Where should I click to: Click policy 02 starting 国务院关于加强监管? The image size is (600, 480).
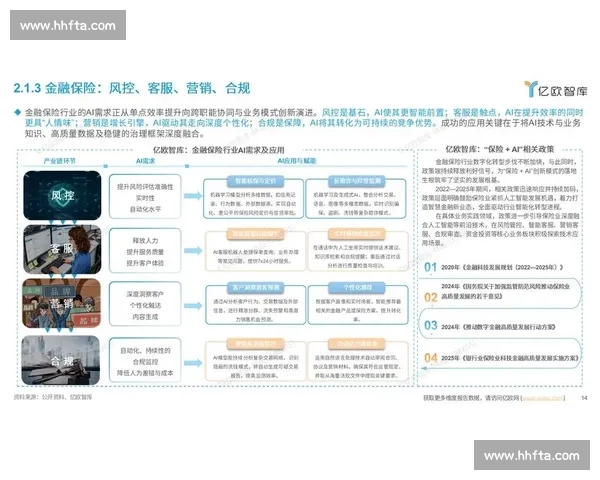[505, 291]
